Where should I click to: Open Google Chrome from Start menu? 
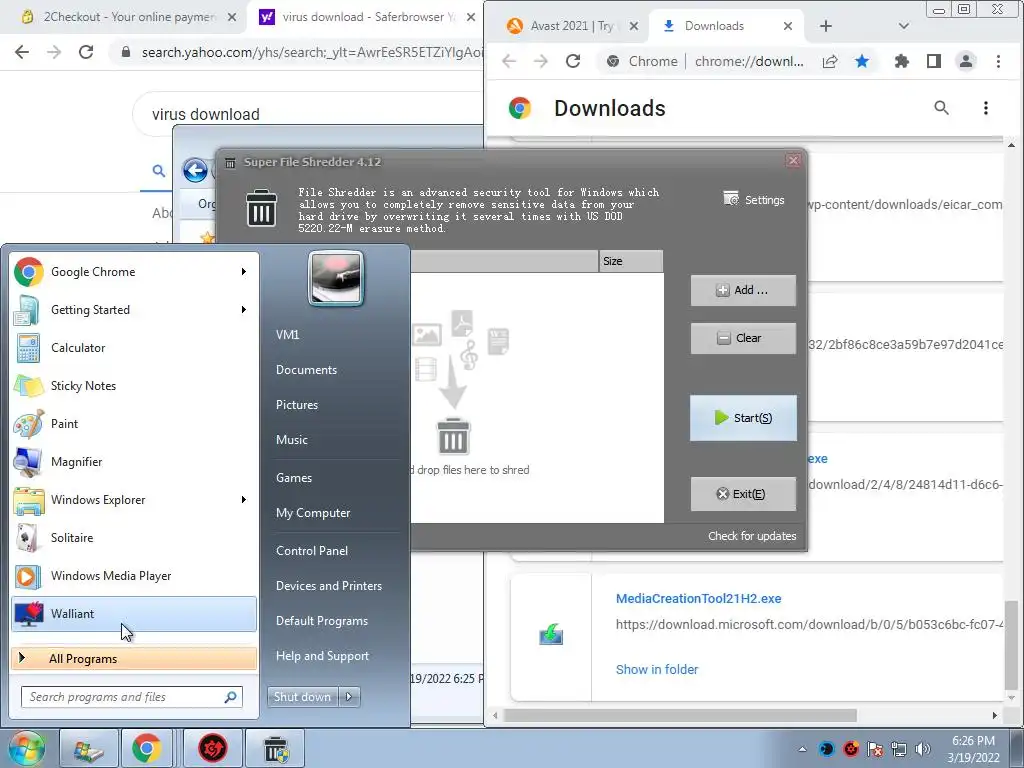coord(134,272)
